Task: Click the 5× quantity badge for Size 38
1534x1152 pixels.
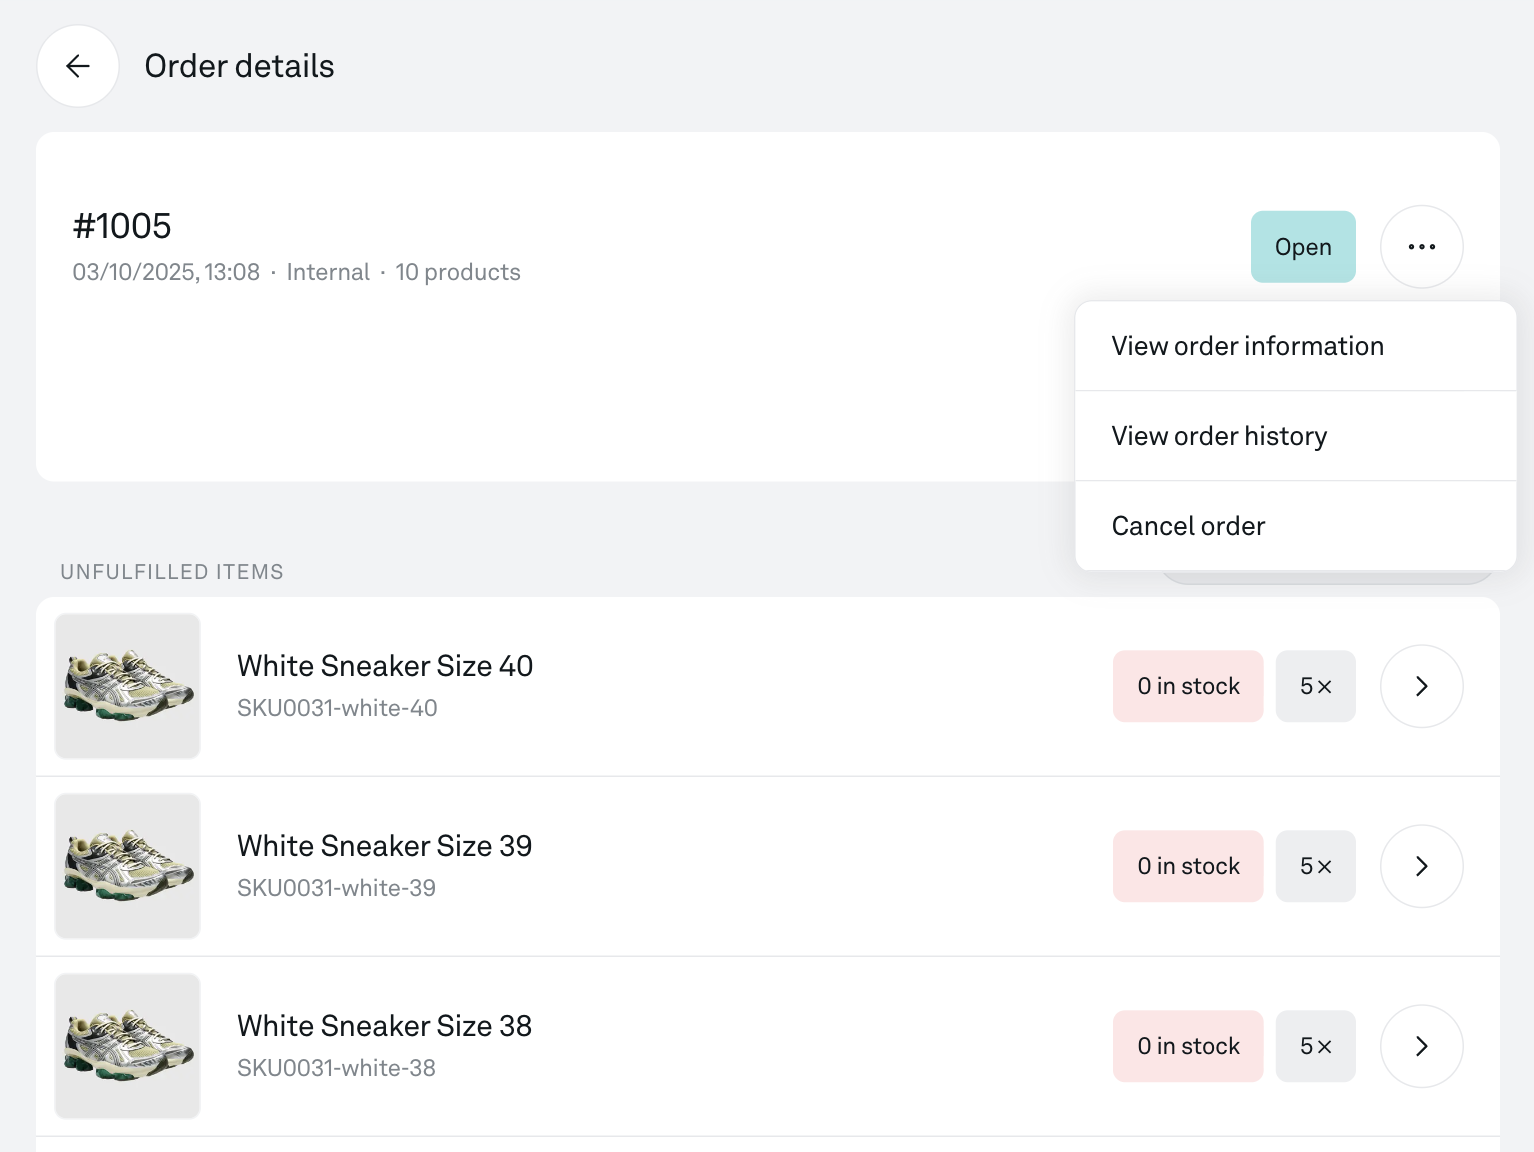Action: [x=1315, y=1046]
